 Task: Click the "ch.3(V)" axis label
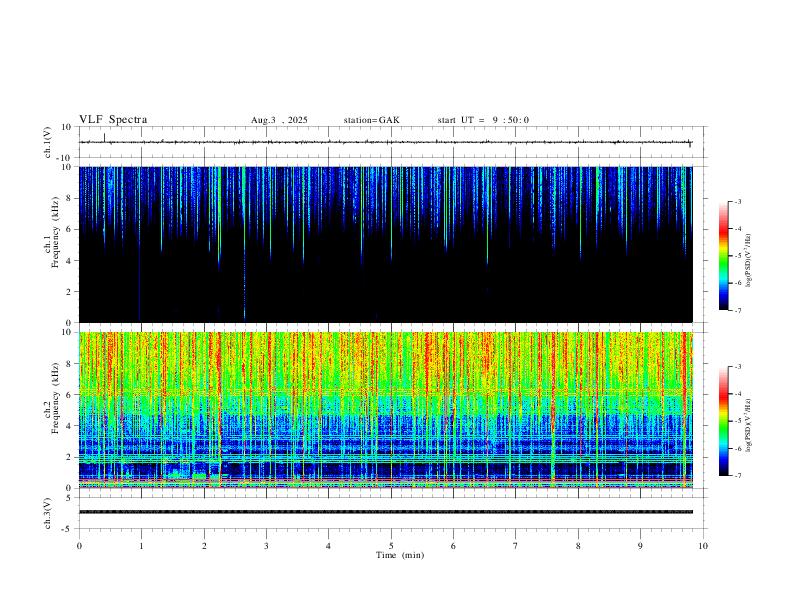(48, 513)
